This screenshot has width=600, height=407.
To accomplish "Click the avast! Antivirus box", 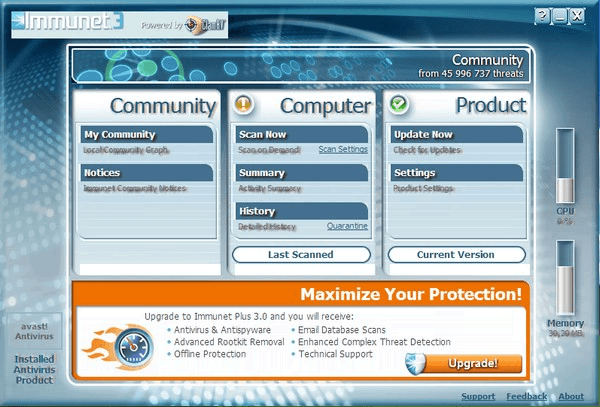I will click(34, 331).
